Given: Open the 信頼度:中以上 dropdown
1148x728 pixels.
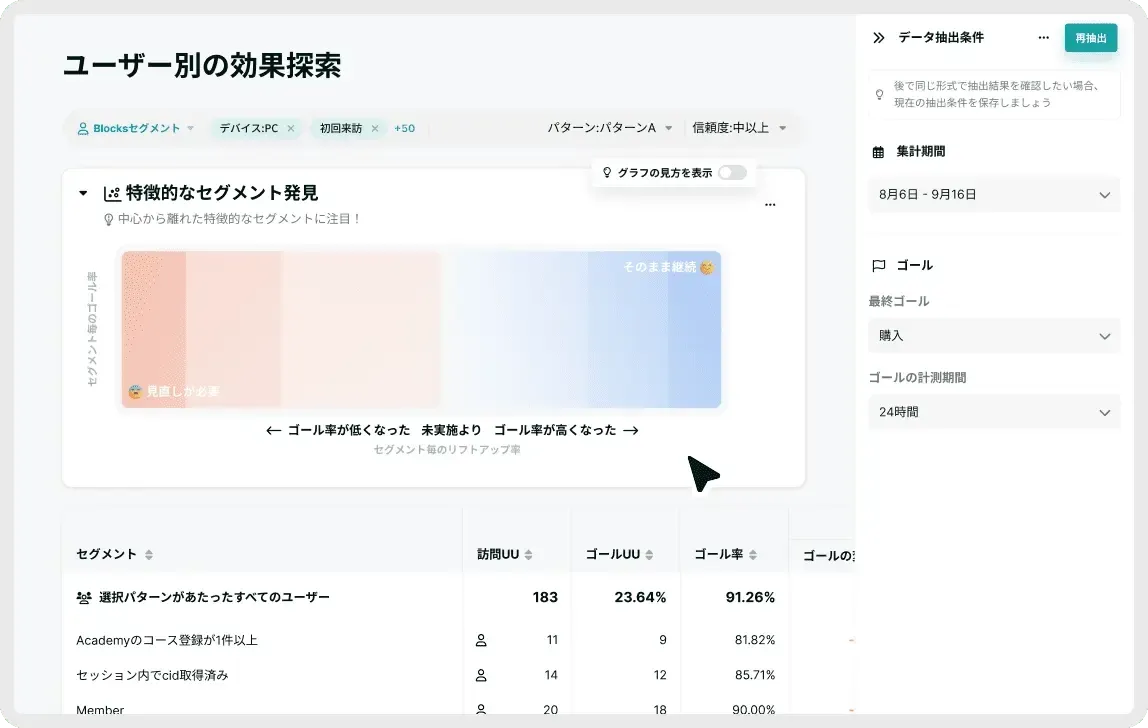Looking at the screenshot, I should click(739, 128).
